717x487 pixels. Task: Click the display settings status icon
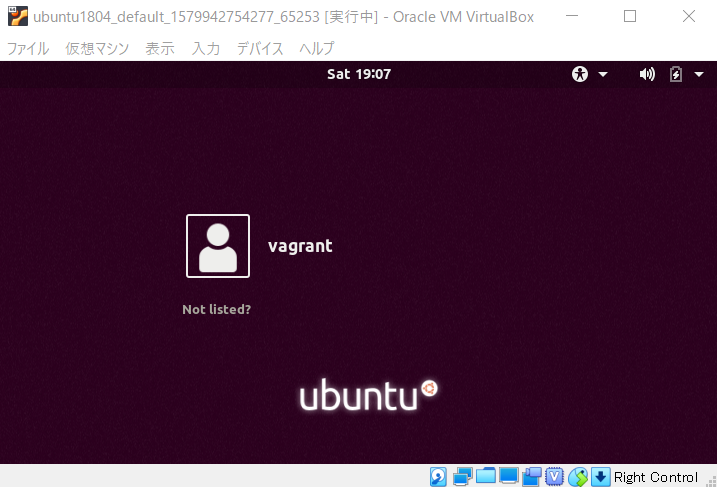(x=508, y=476)
